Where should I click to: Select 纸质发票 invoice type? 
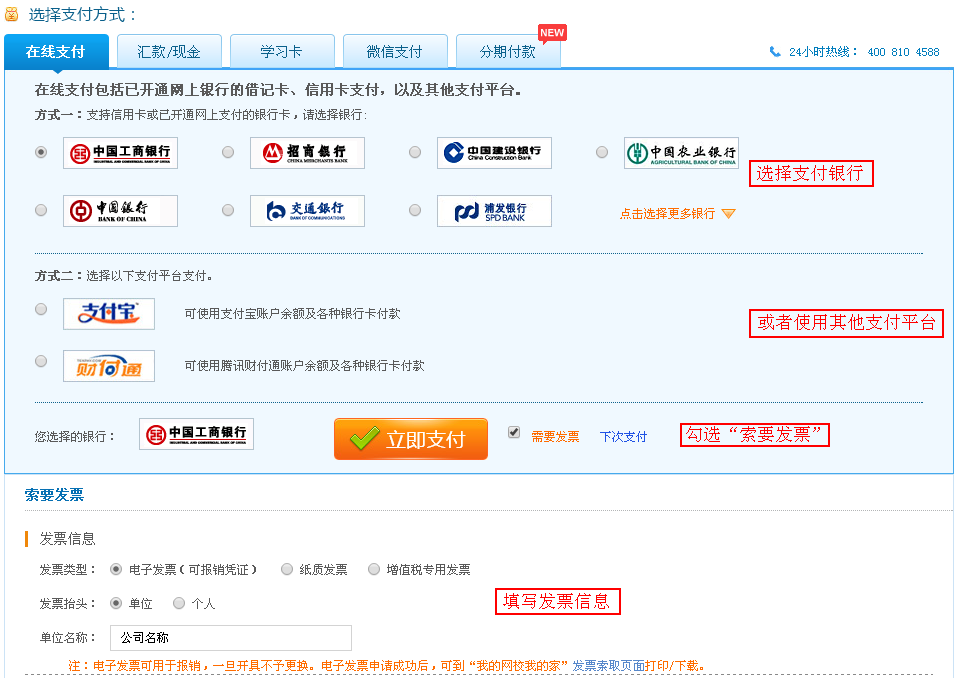click(288, 570)
